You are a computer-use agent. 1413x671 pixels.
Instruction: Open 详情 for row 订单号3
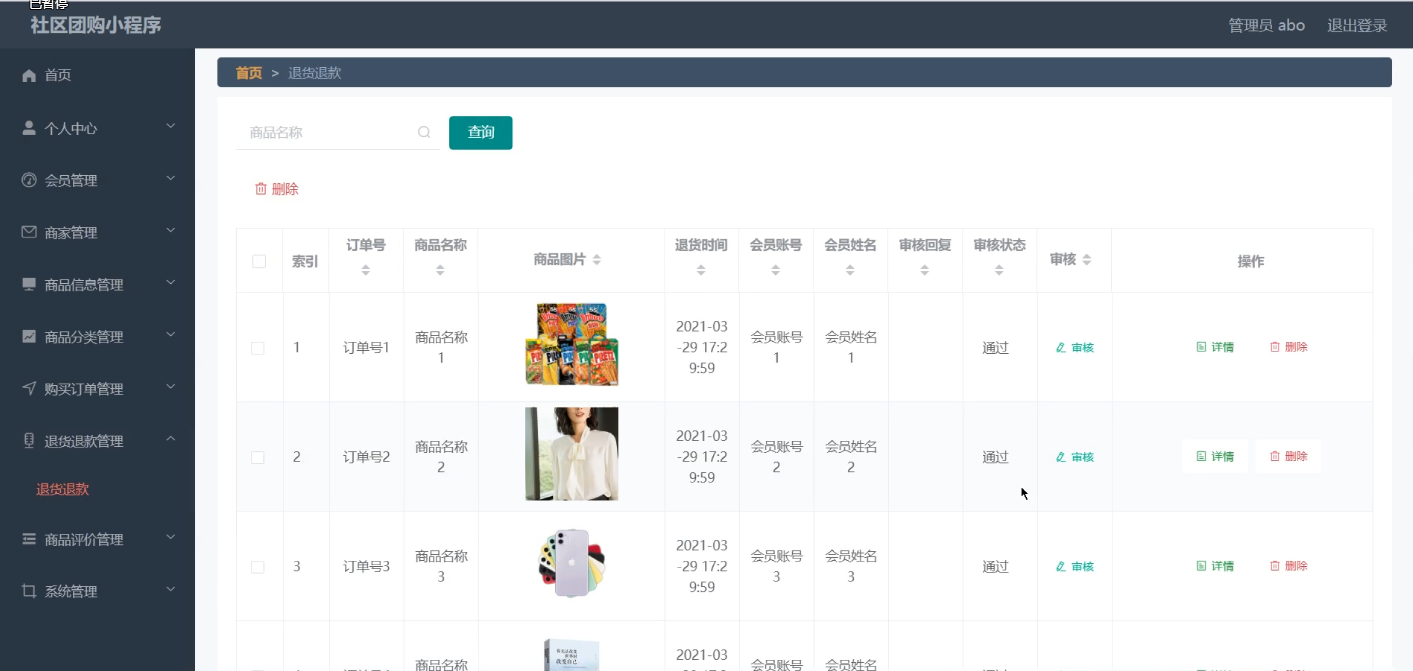tap(1215, 565)
